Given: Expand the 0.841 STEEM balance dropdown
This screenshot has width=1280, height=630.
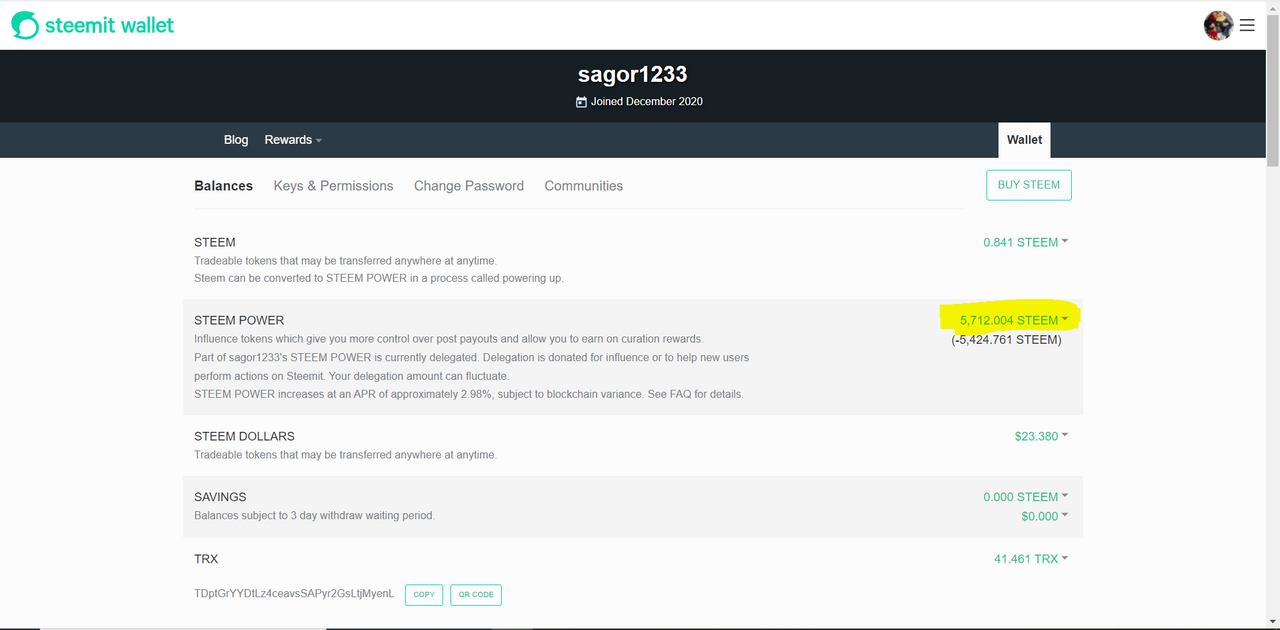Looking at the screenshot, I should pos(1025,242).
